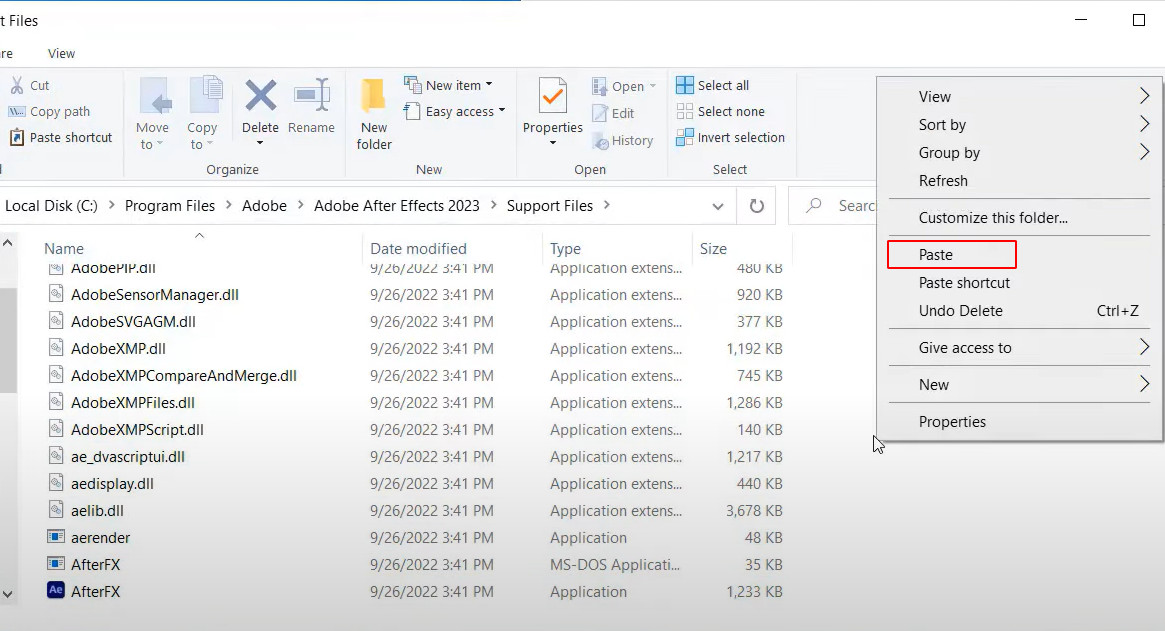Choose Paste from the context menu
Screen dimensions: 1165x631
(936, 255)
